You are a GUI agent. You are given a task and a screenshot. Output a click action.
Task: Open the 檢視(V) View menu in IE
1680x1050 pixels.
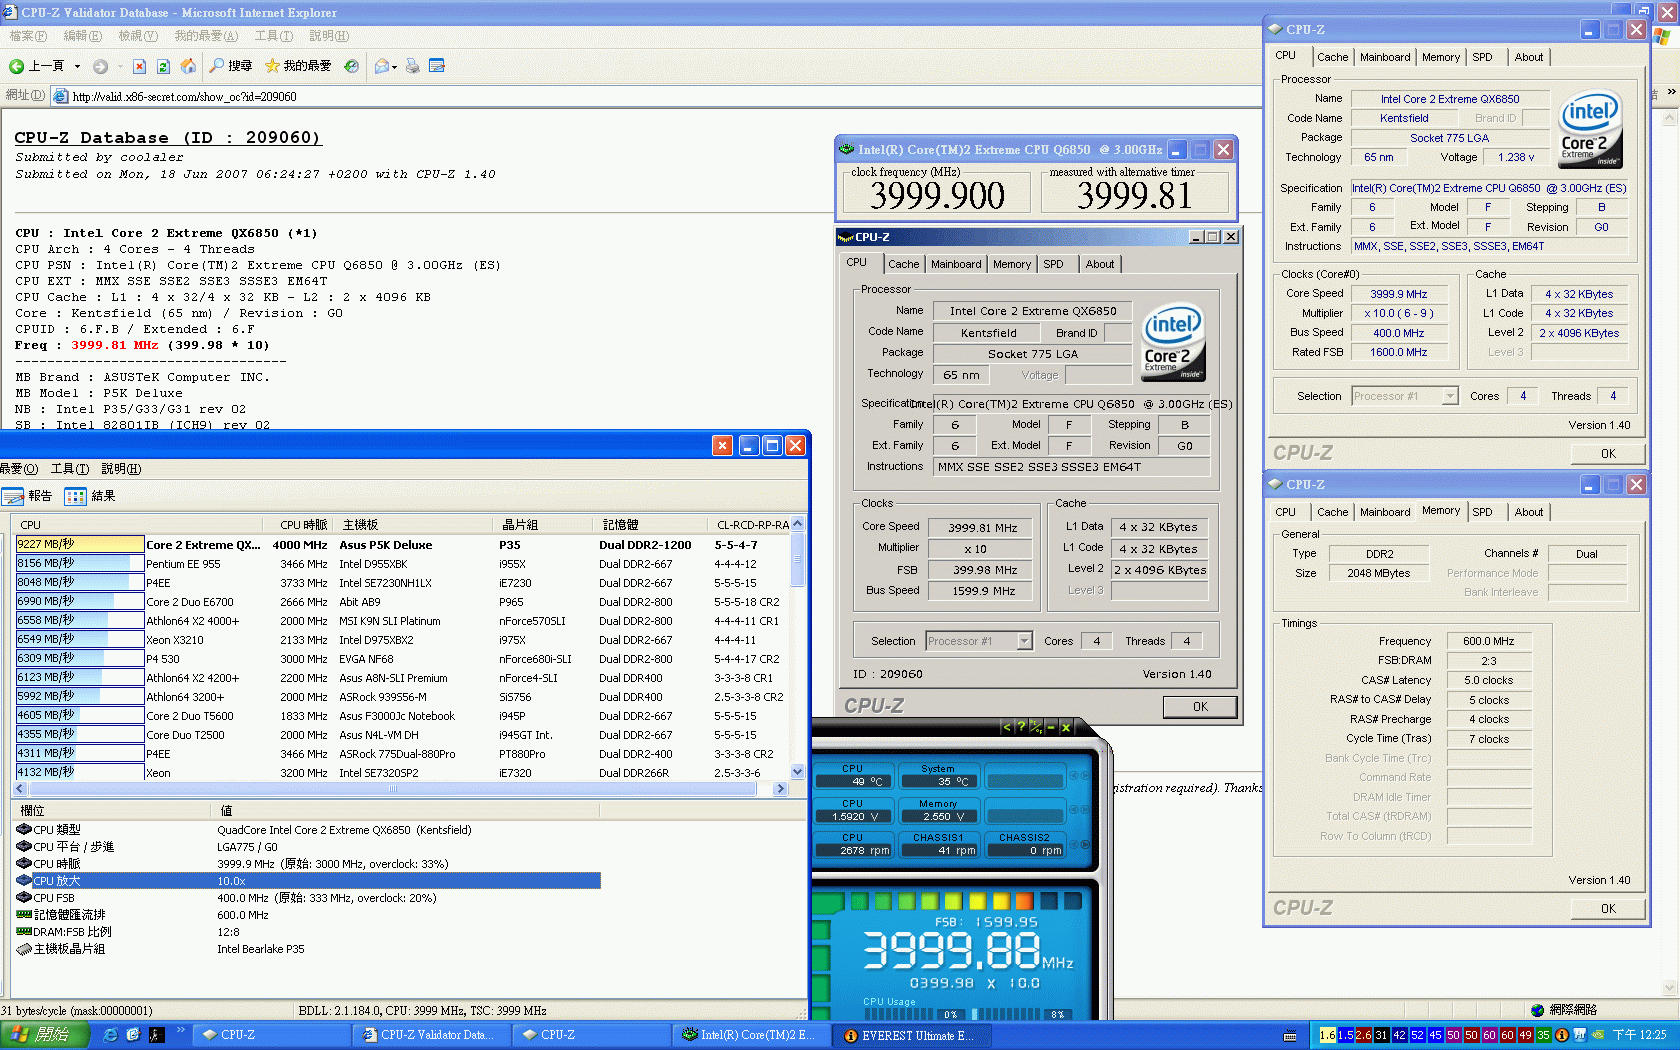click(138, 36)
